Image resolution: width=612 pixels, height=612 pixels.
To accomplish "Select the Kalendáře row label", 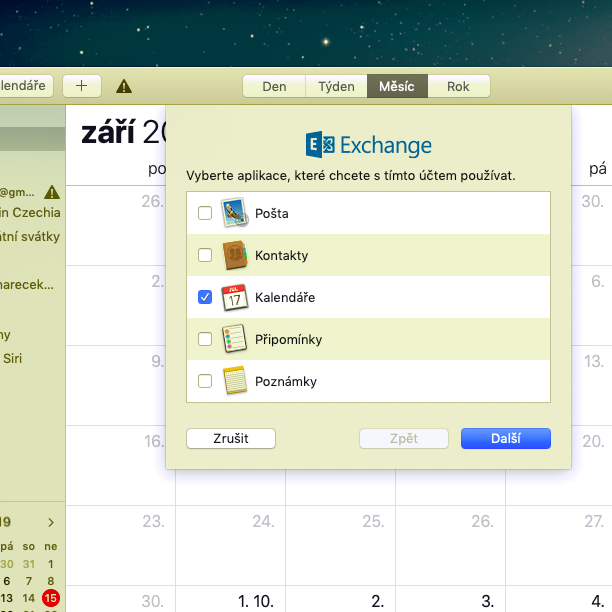I will 285,297.
